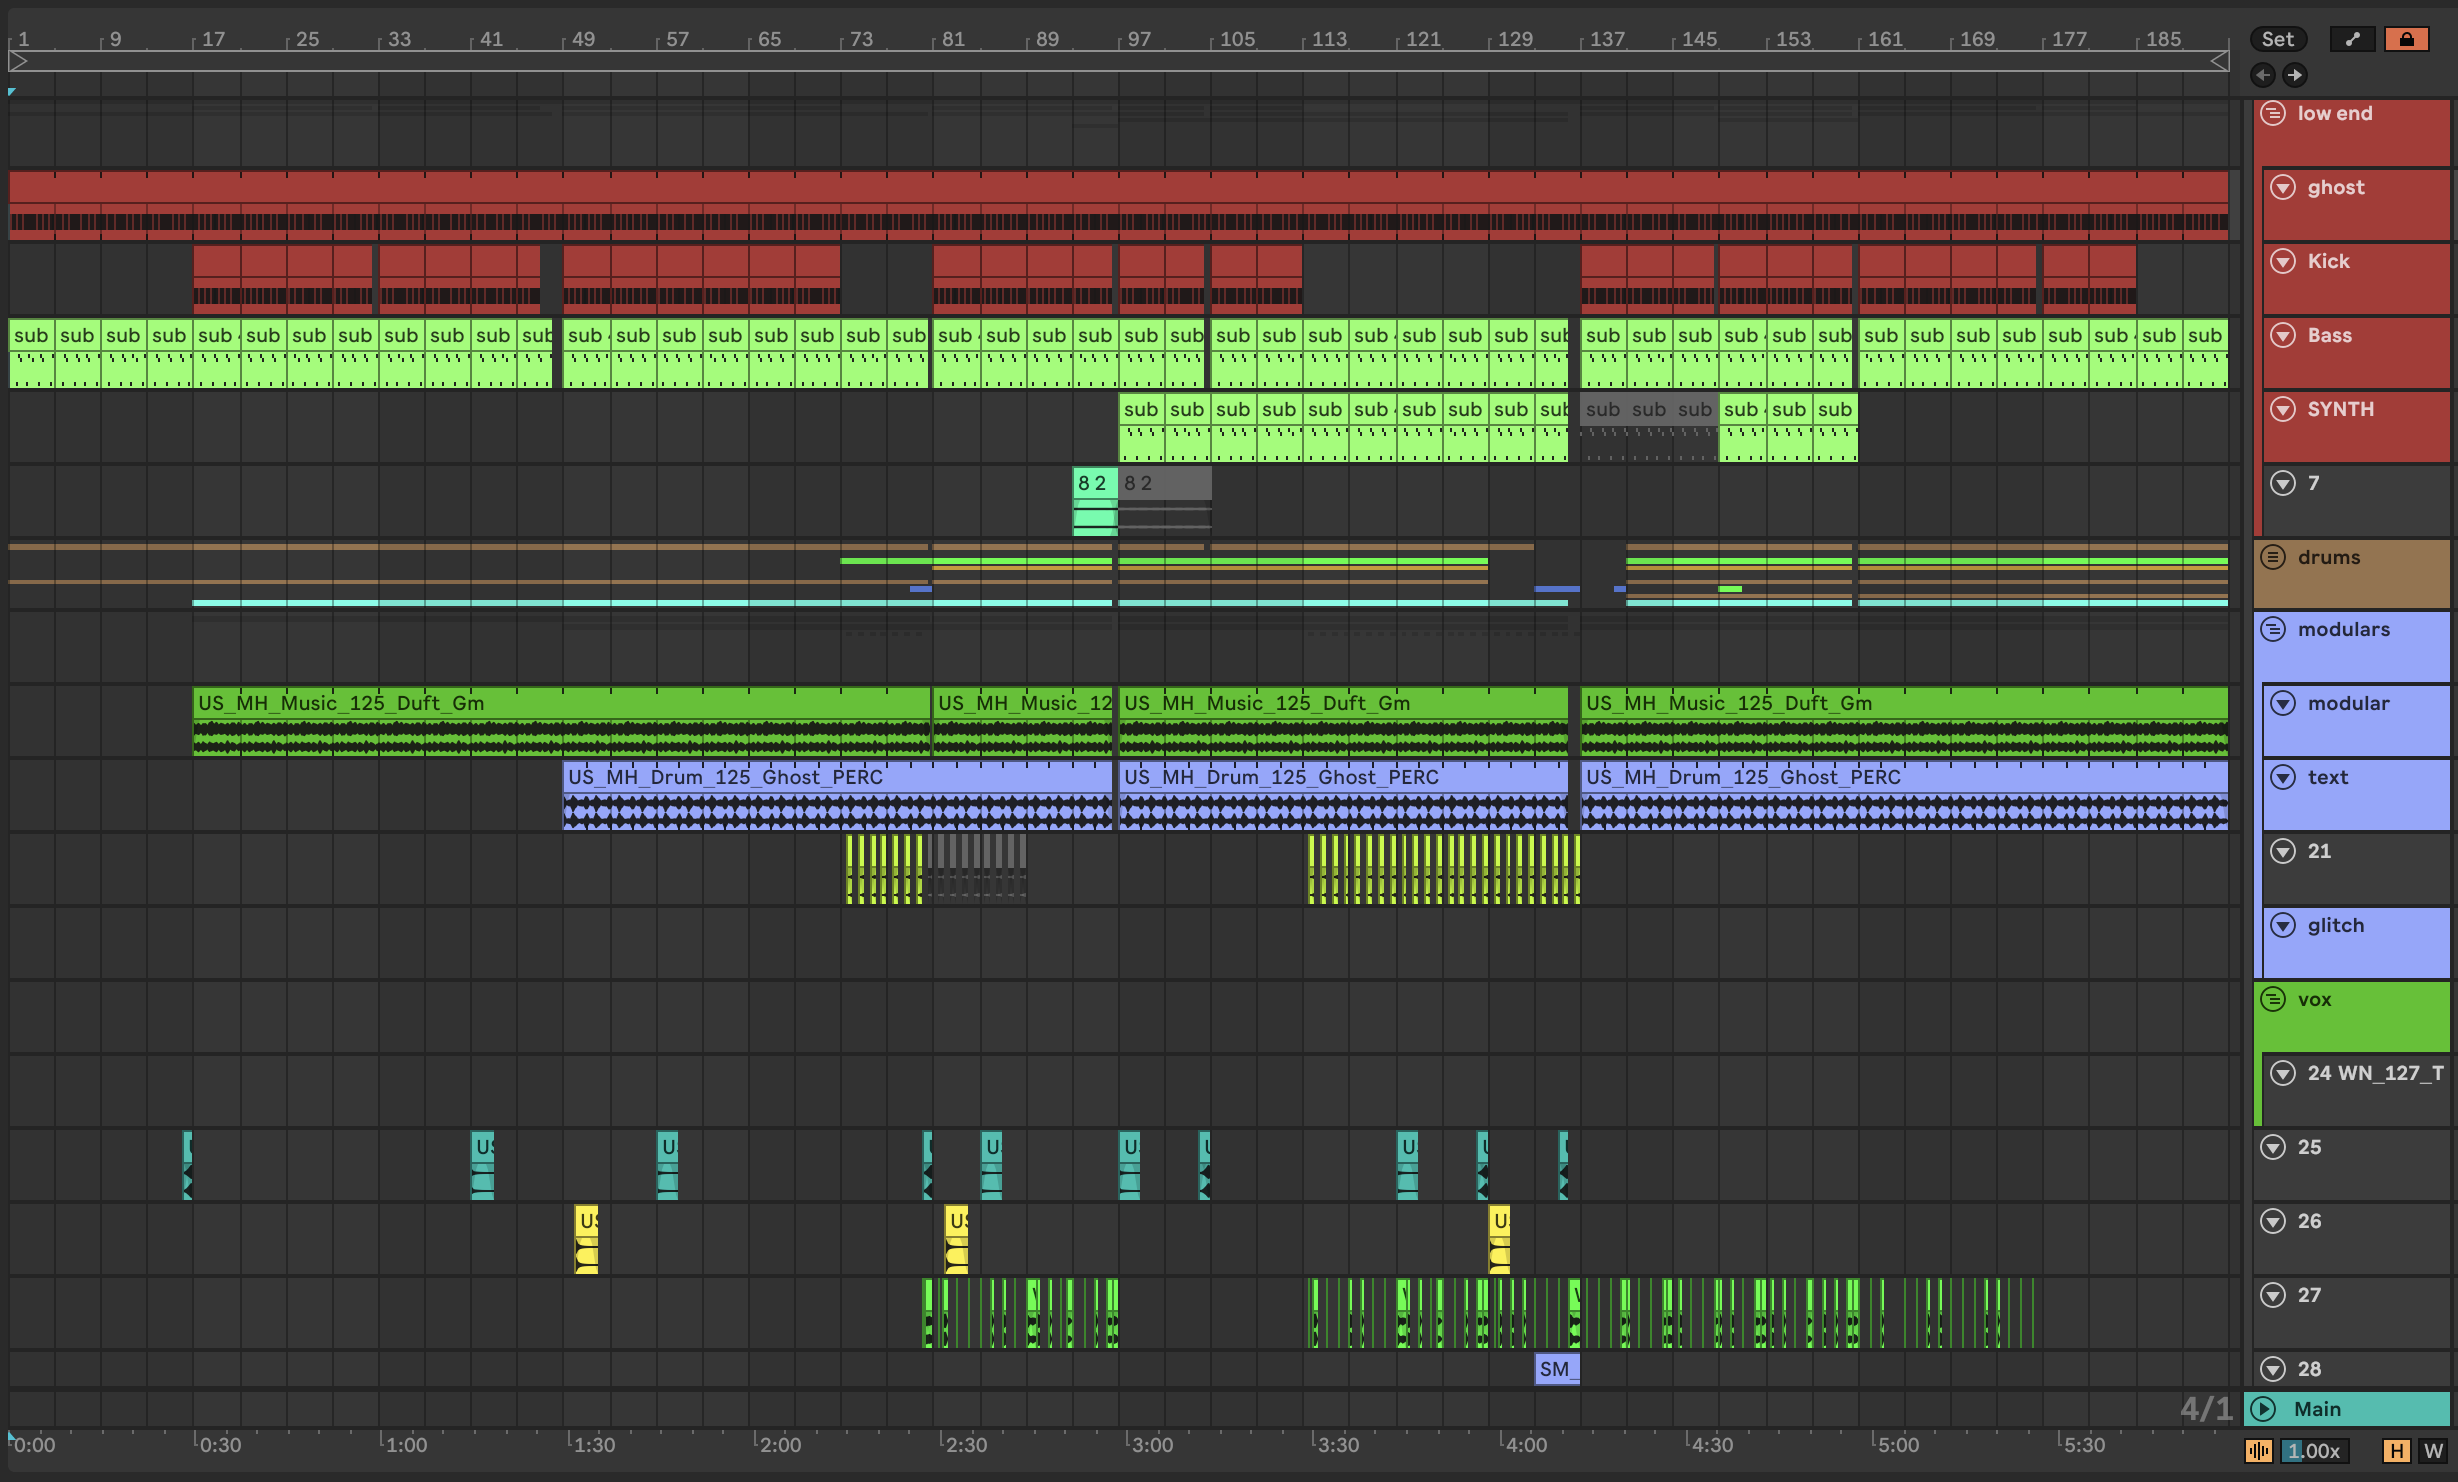The height and width of the screenshot is (1482, 2458).
Task: Click bar 97 in the beat ruler
Action: click(x=1139, y=39)
